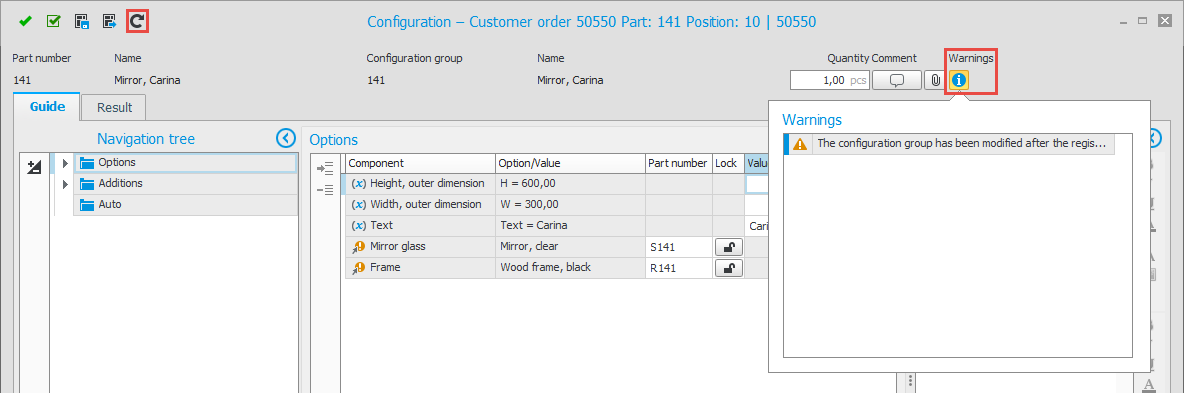Toggle the lock for Mirror glass
Image resolution: width=1184 pixels, height=393 pixels.
(729, 246)
